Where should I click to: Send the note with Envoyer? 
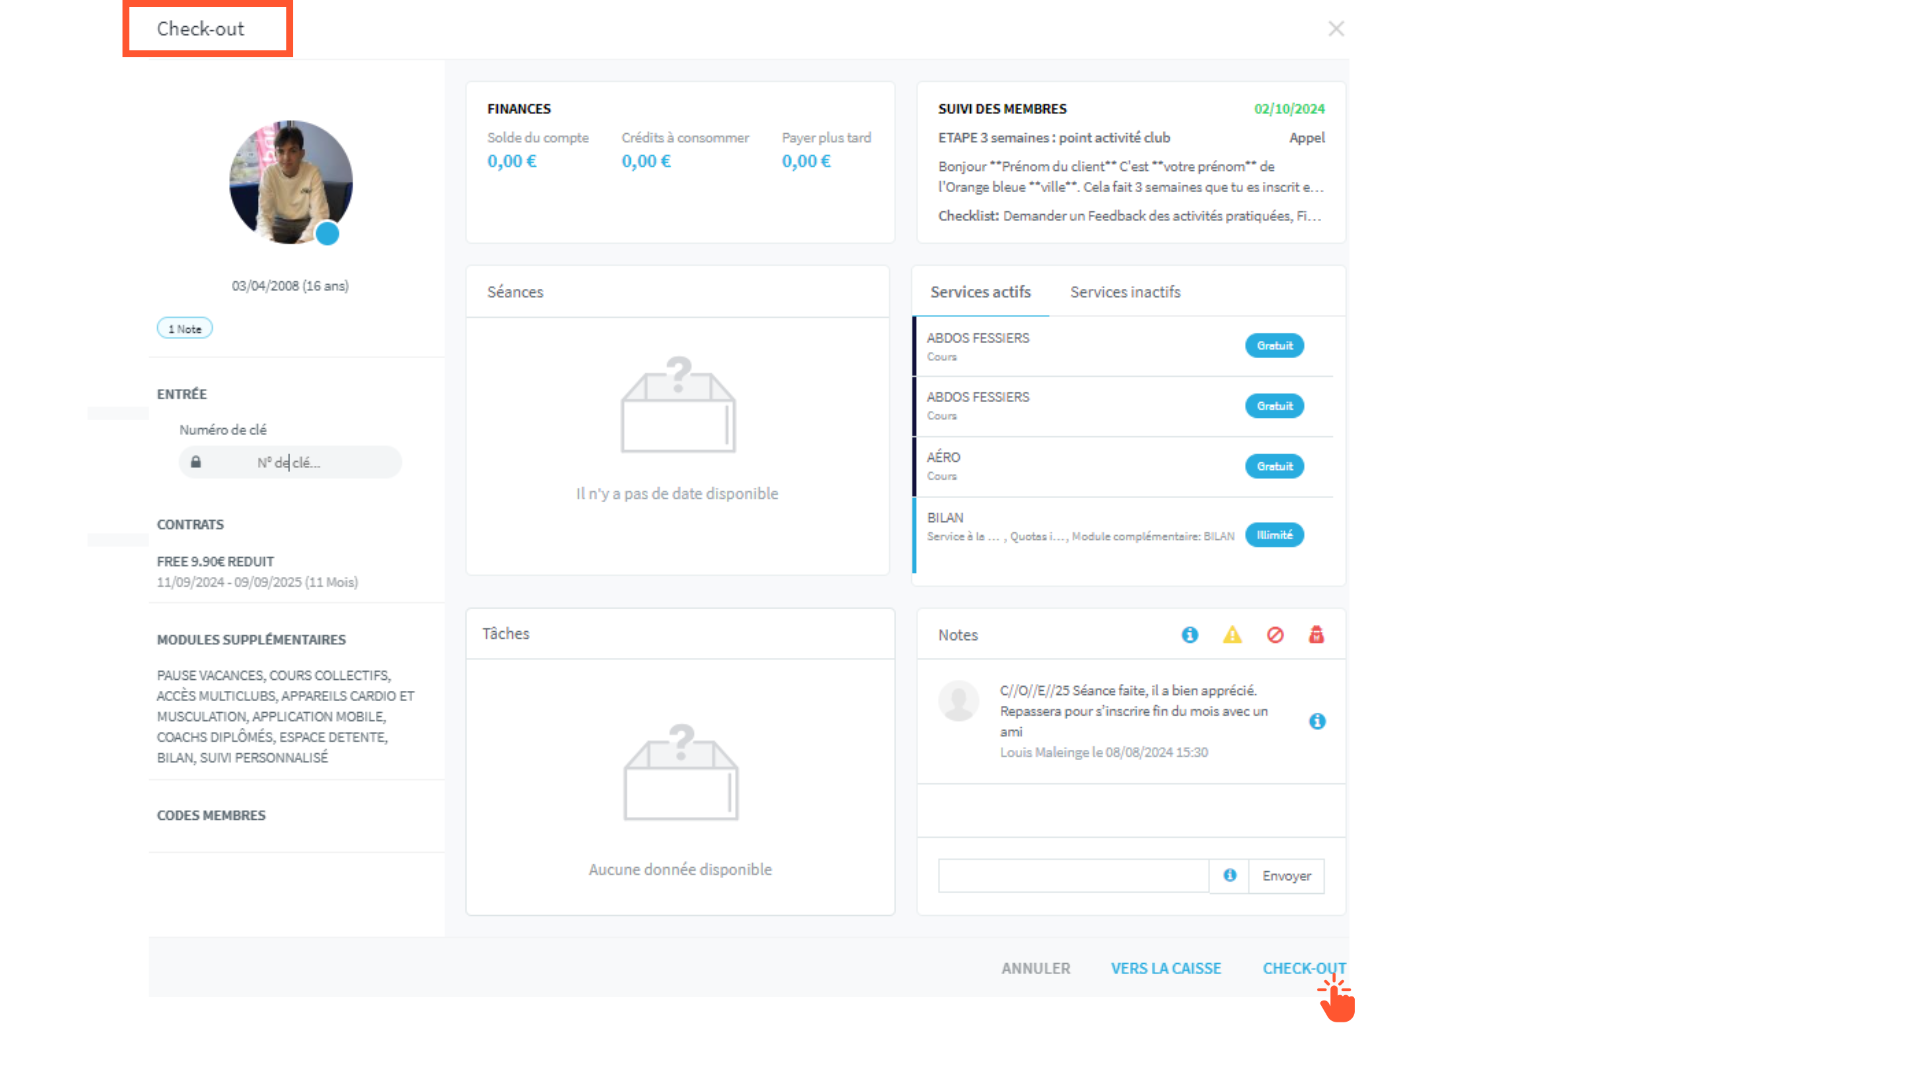pos(1286,876)
